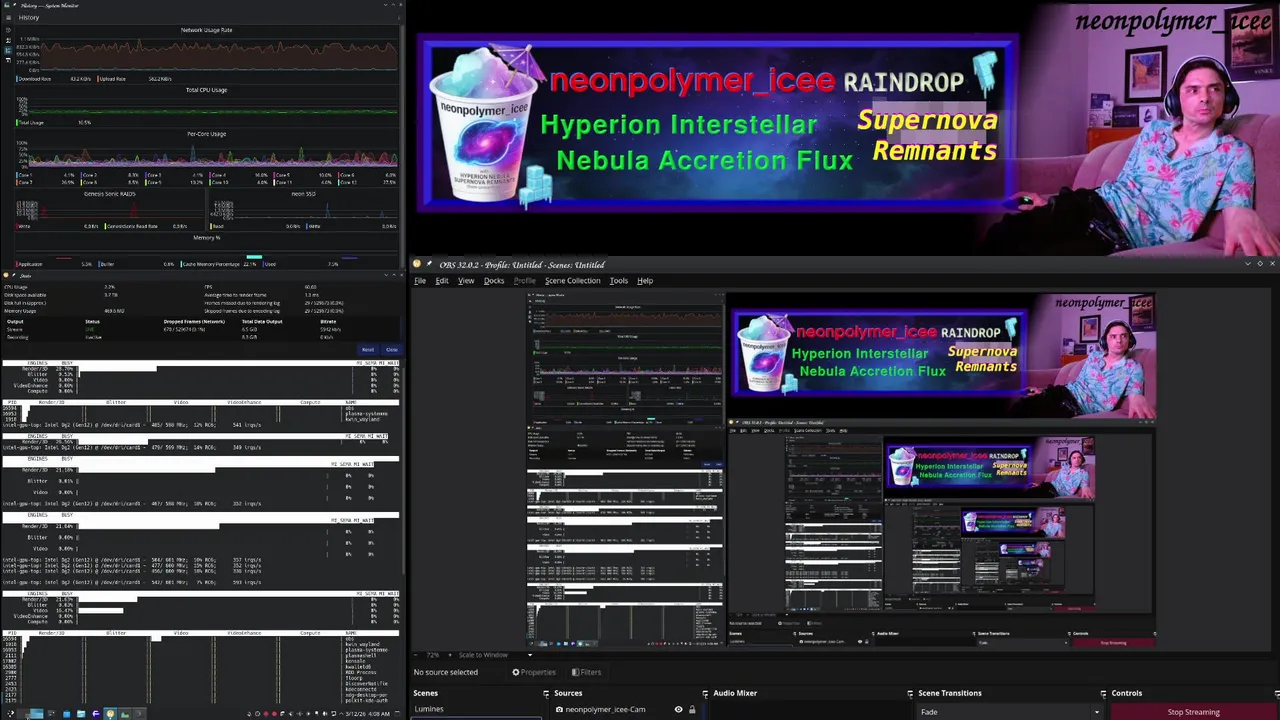The width and height of the screenshot is (1280, 720).
Task: Open the folder file manager taskbar icon
Action: (81, 714)
